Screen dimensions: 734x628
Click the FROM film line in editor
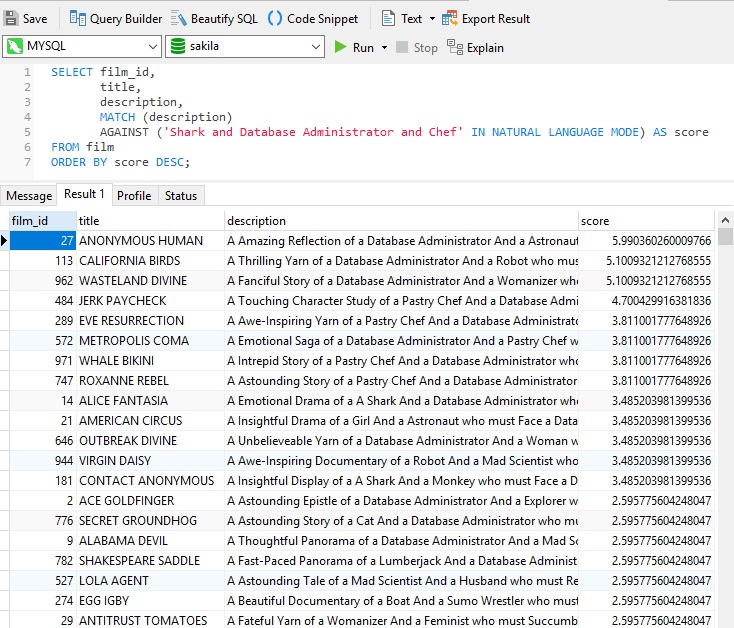[82, 147]
